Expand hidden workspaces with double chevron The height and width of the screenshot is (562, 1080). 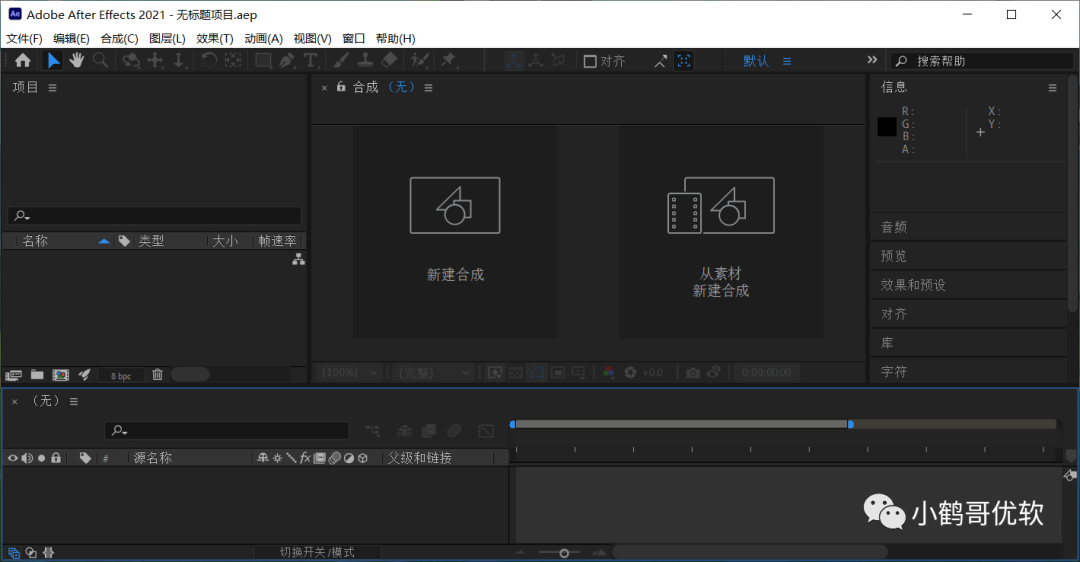tap(872, 61)
